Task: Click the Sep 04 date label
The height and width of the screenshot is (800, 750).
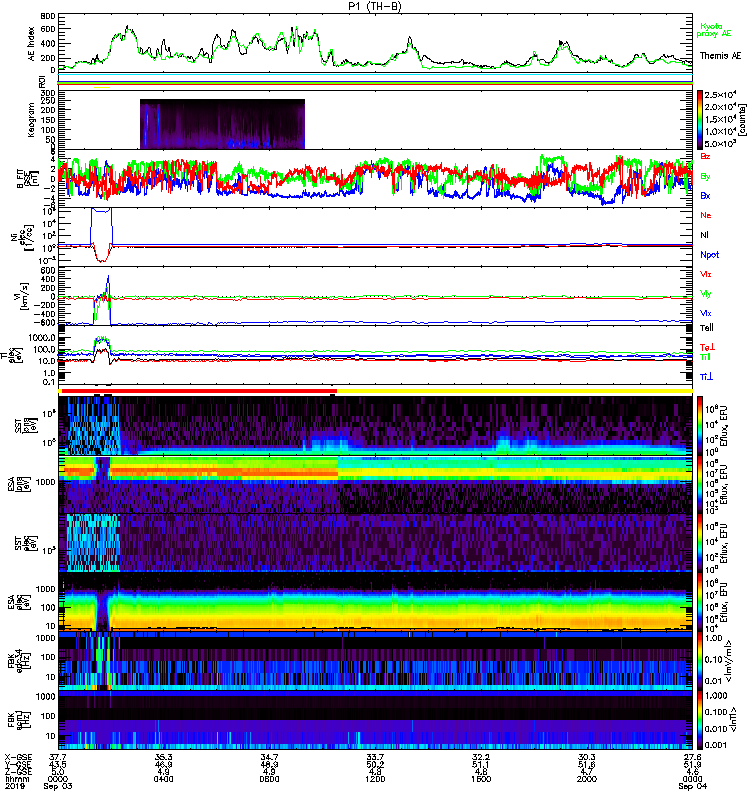Action: tap(693, 786)
